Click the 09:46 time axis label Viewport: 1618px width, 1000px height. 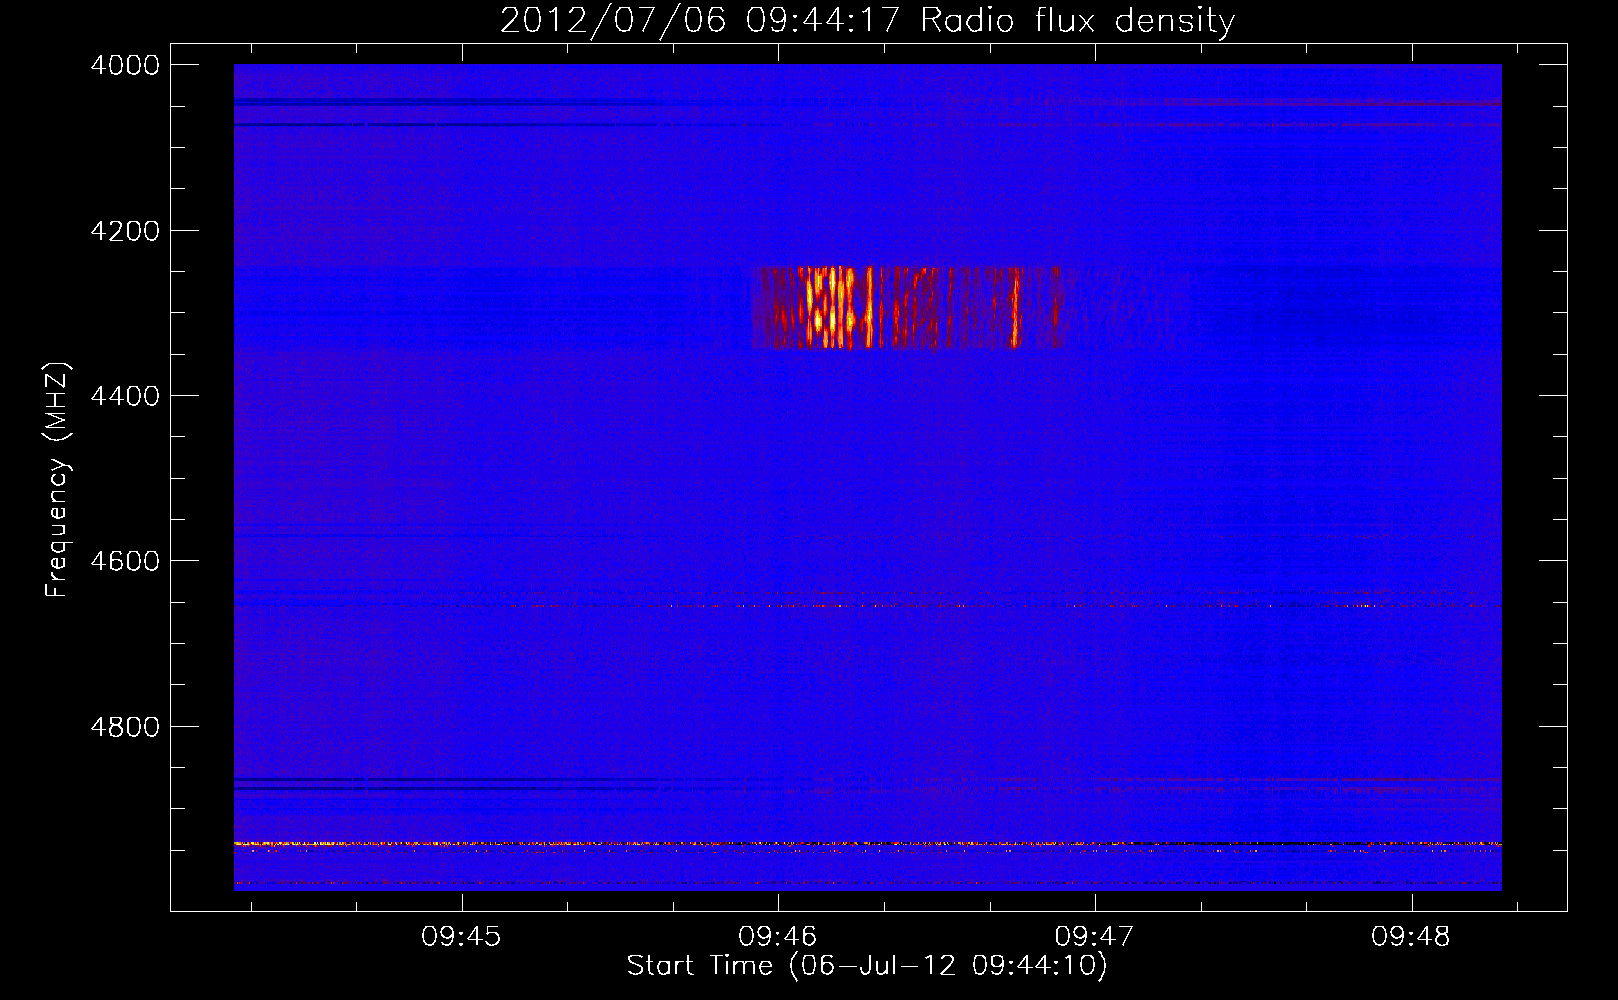[777, 937]
